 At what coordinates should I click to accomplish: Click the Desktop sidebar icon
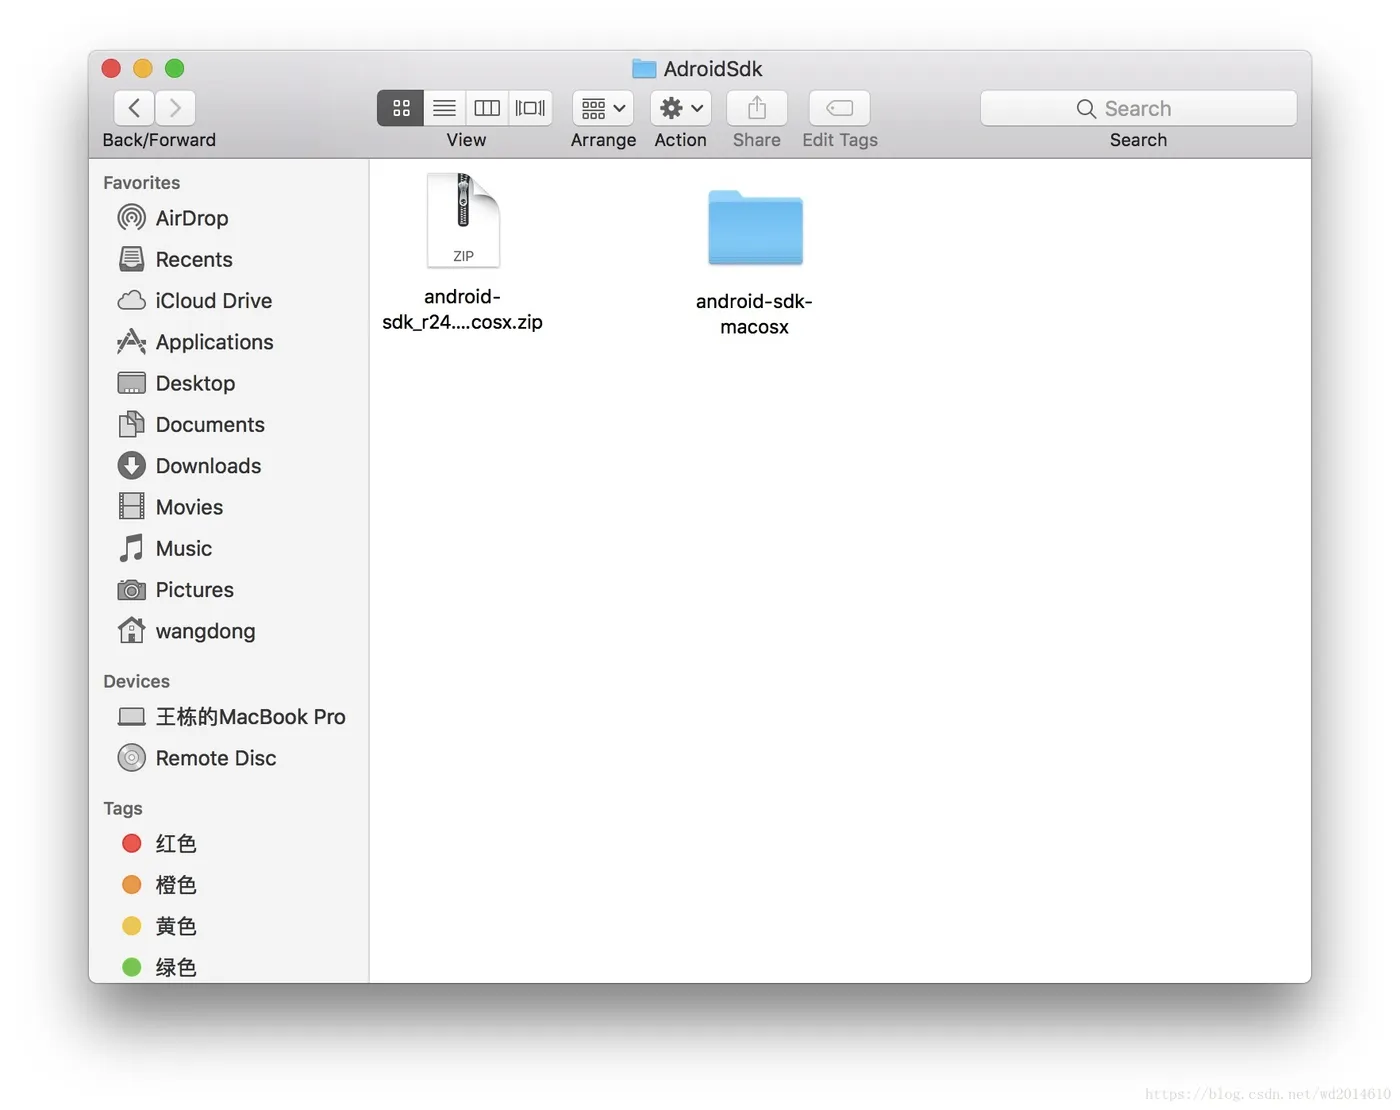[131, 383]
